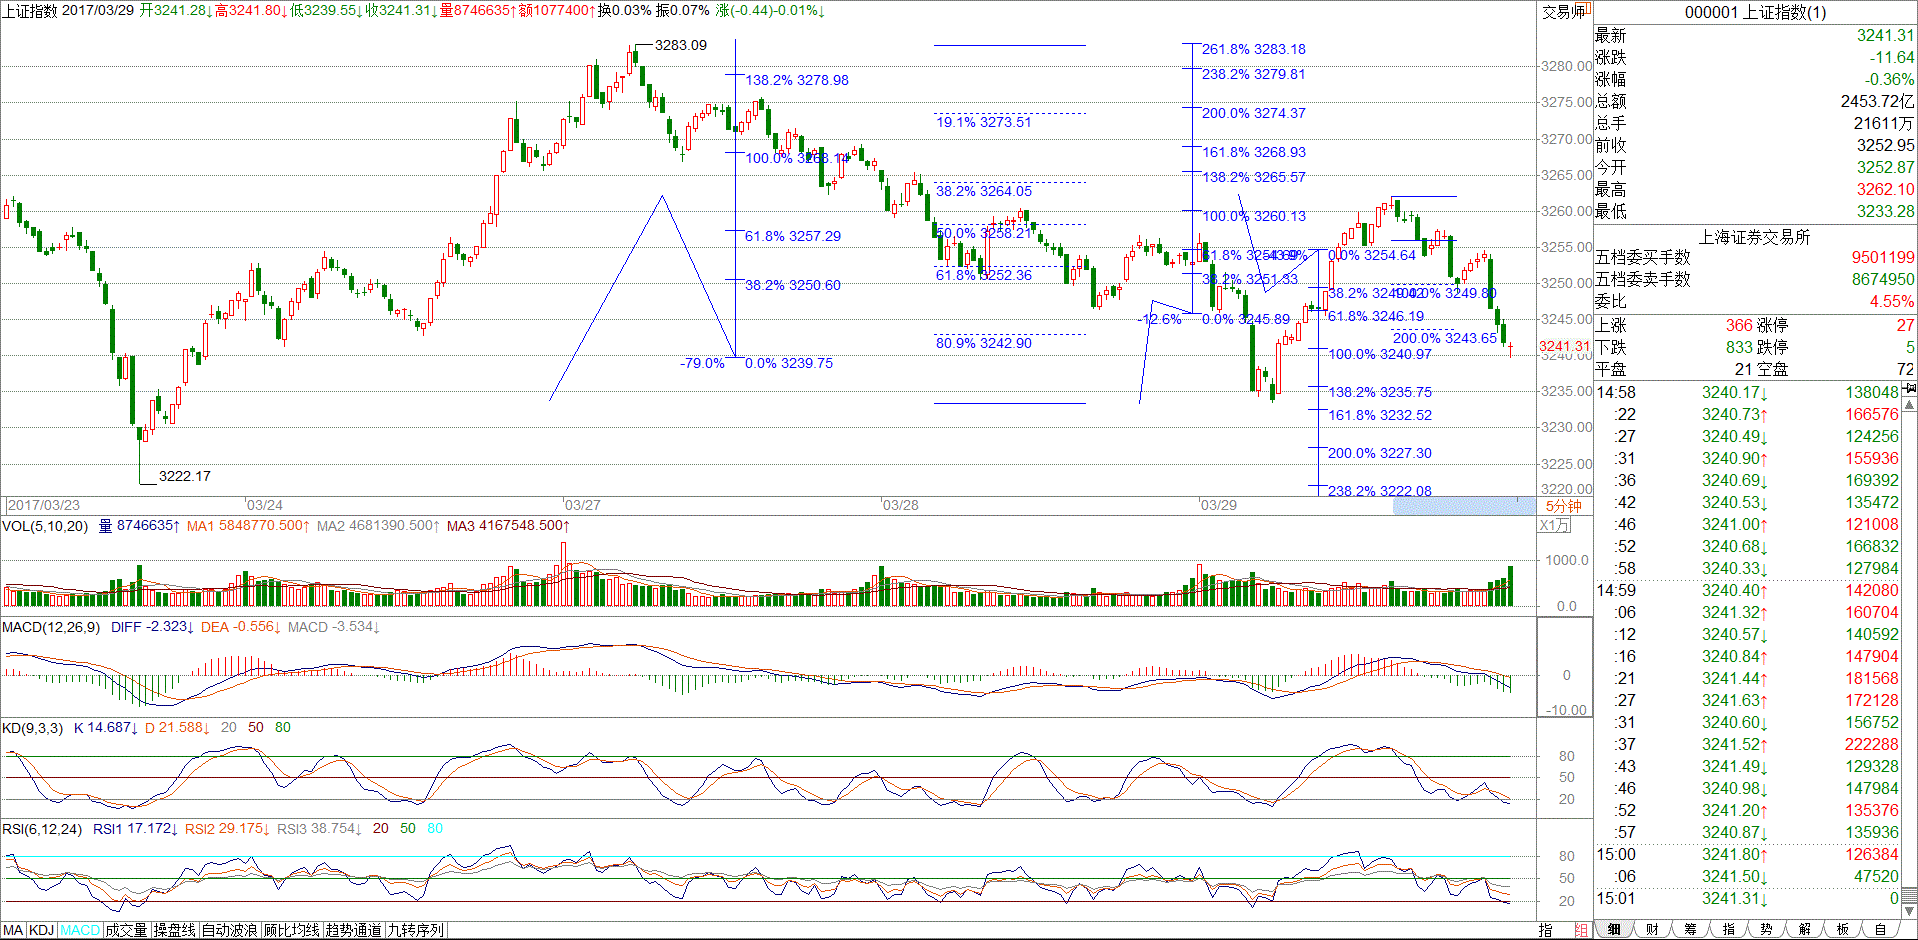1918x940 pixels.
Task: Open the 筹 tab in quote panel
Action: click(x=1690, y=930)
